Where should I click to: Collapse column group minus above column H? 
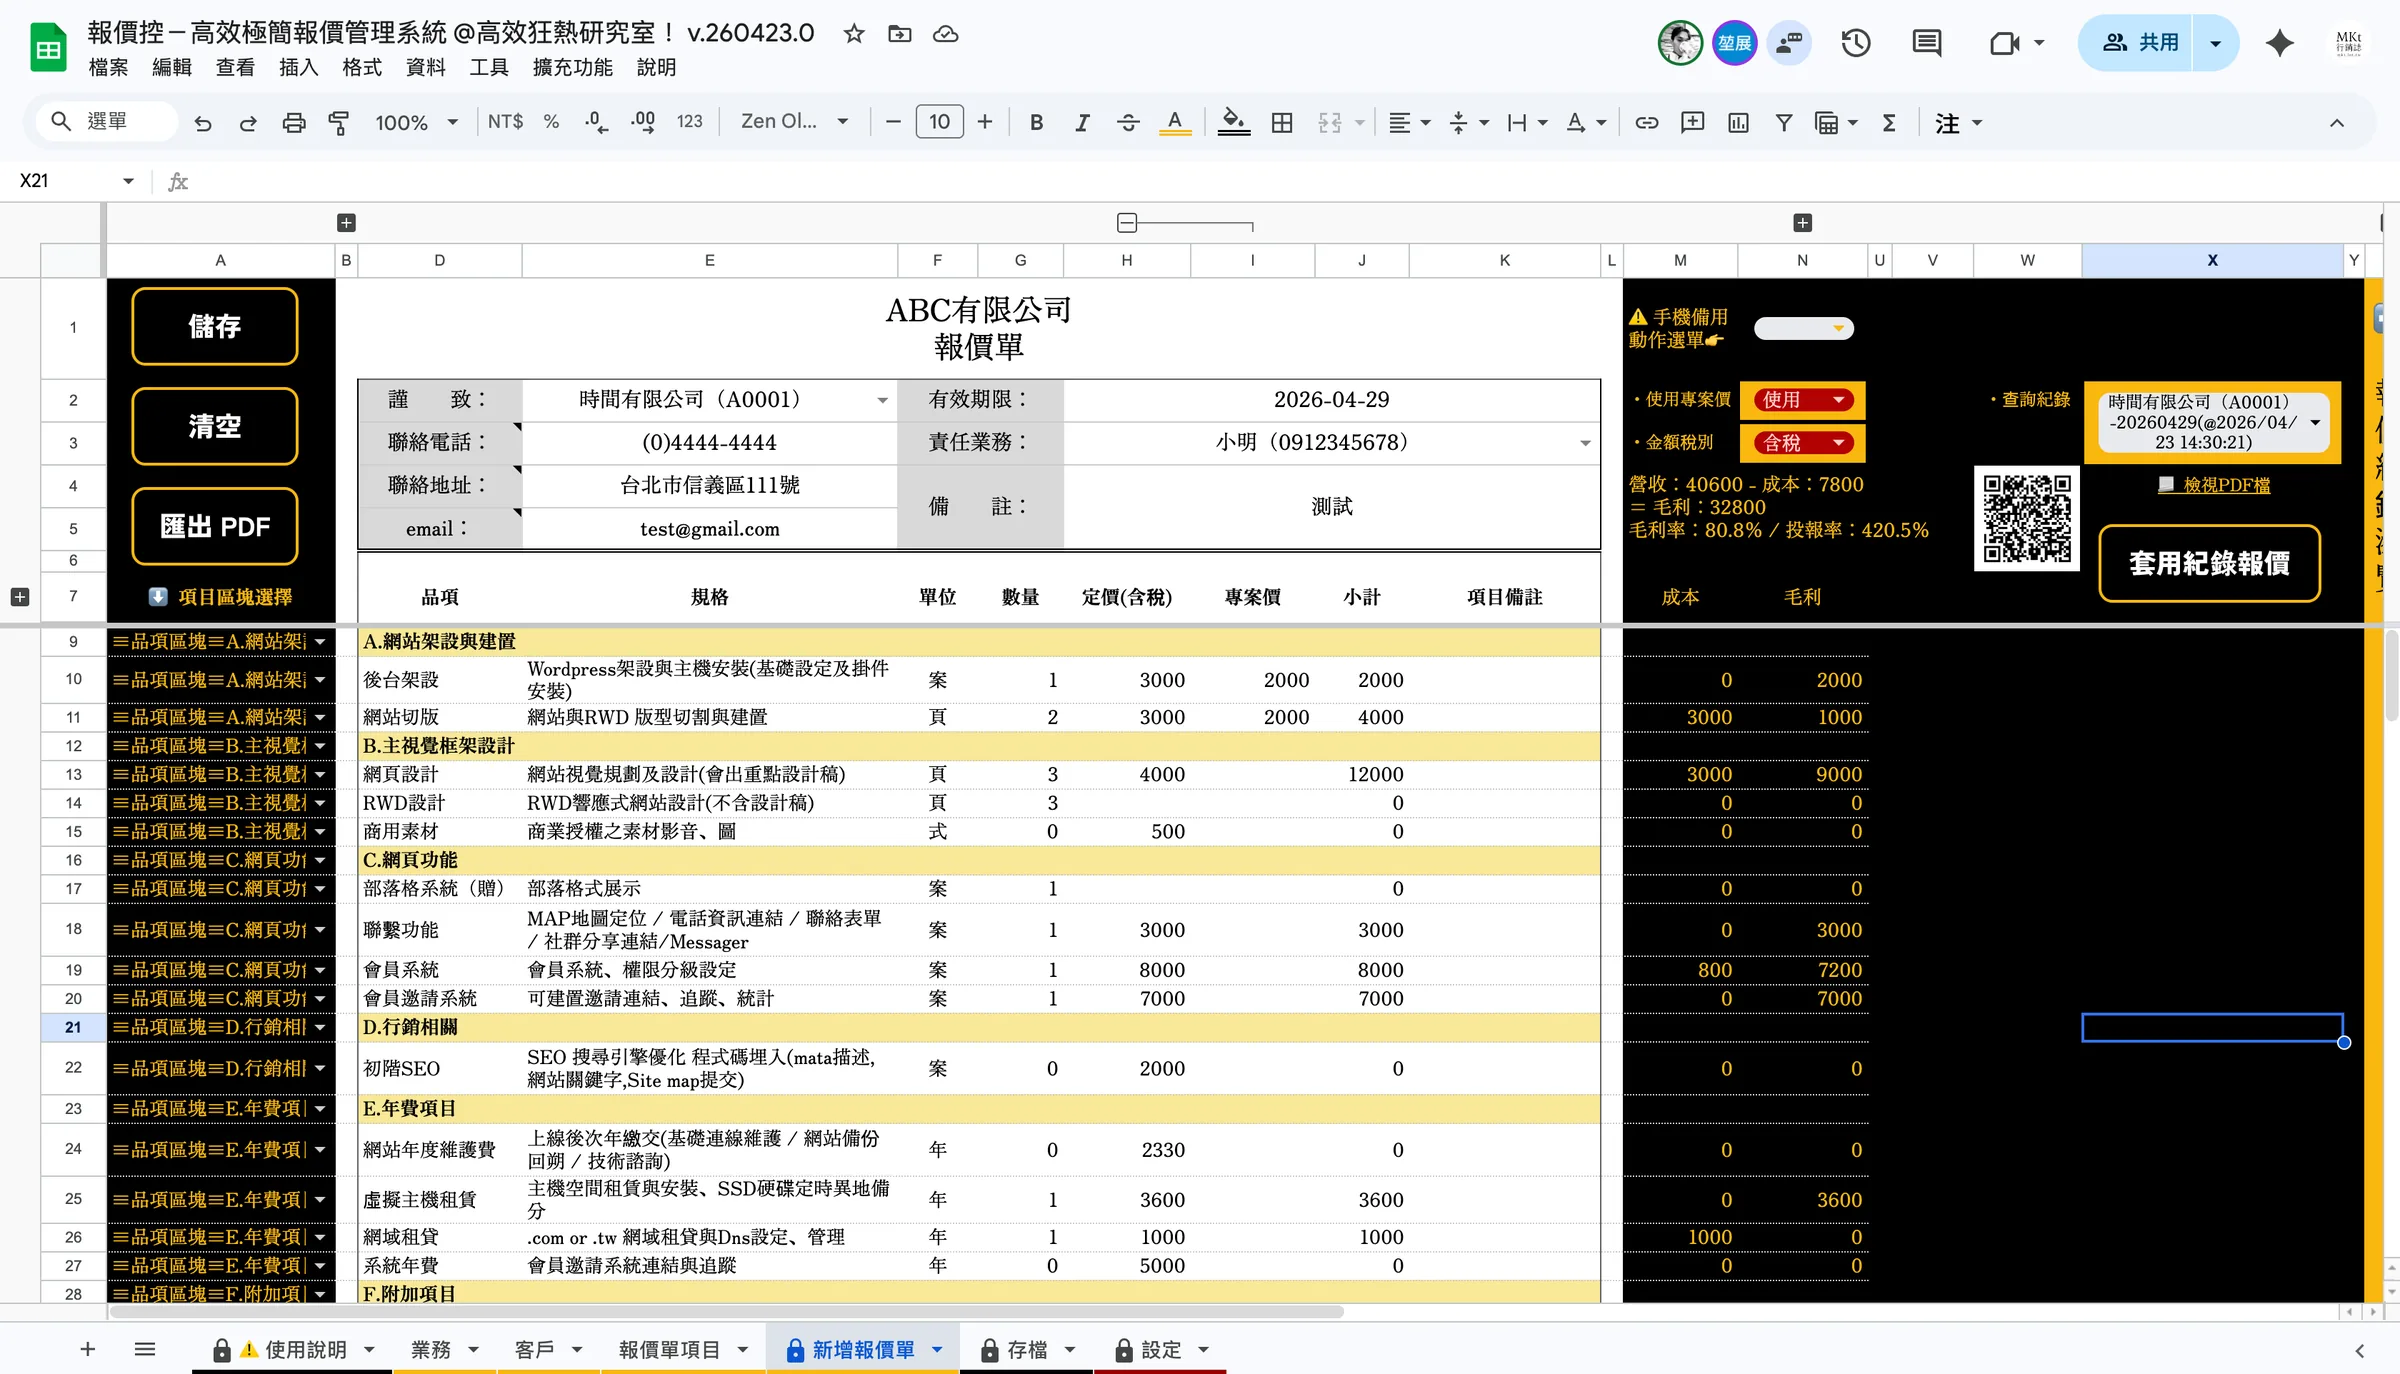pos(1127,223)
